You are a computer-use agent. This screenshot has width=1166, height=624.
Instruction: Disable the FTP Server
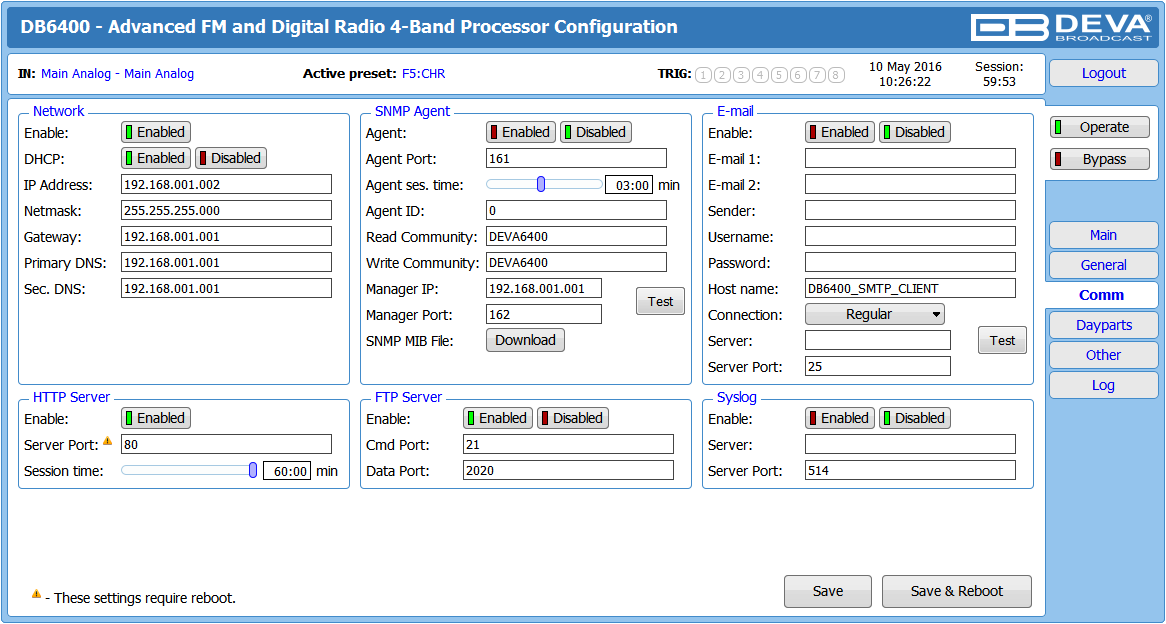573,418
